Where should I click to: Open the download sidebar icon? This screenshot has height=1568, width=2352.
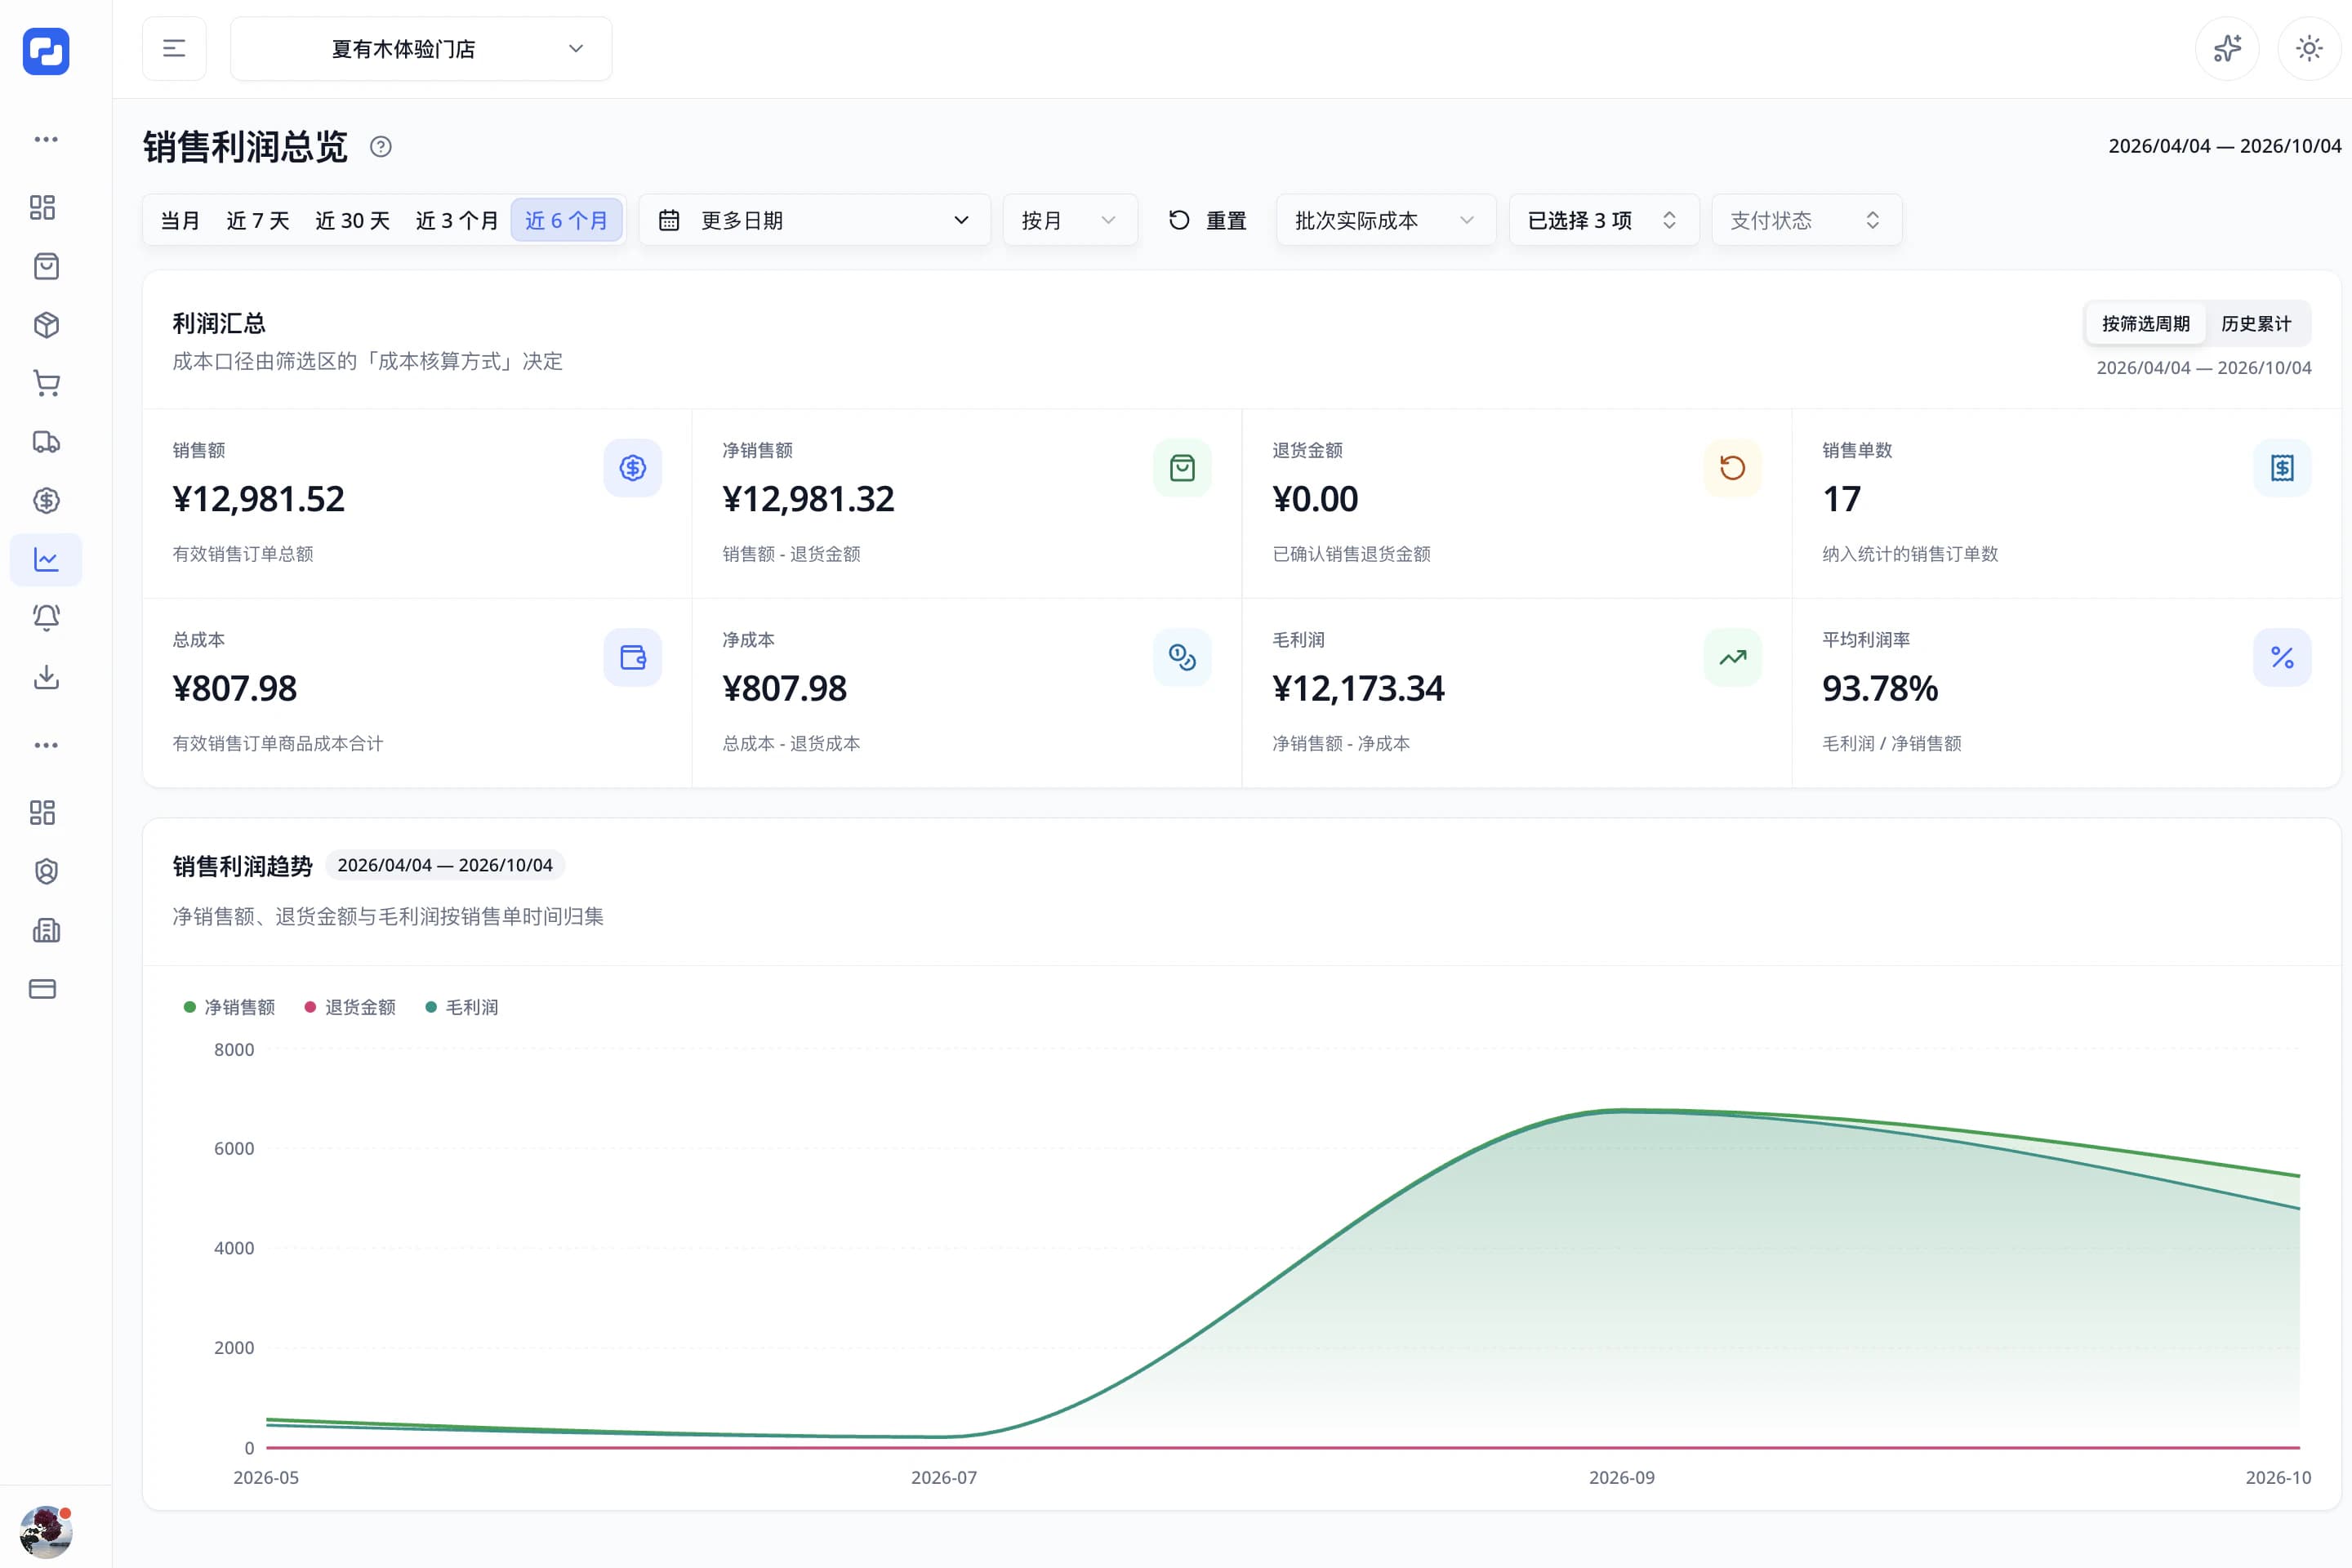tap(46, 677)
